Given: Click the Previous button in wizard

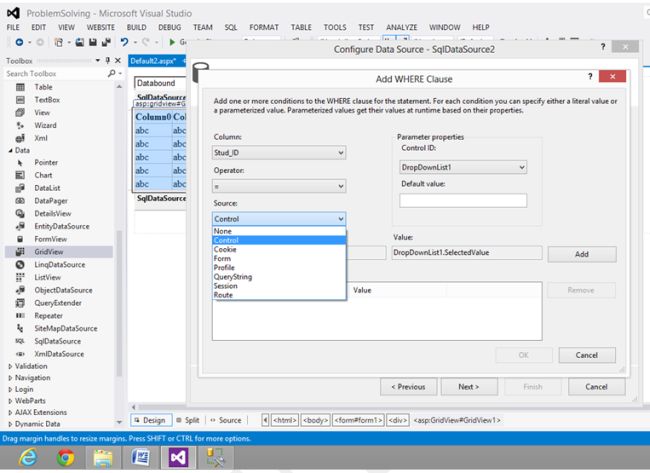Looking at the screenshot, I should point(408,386).
